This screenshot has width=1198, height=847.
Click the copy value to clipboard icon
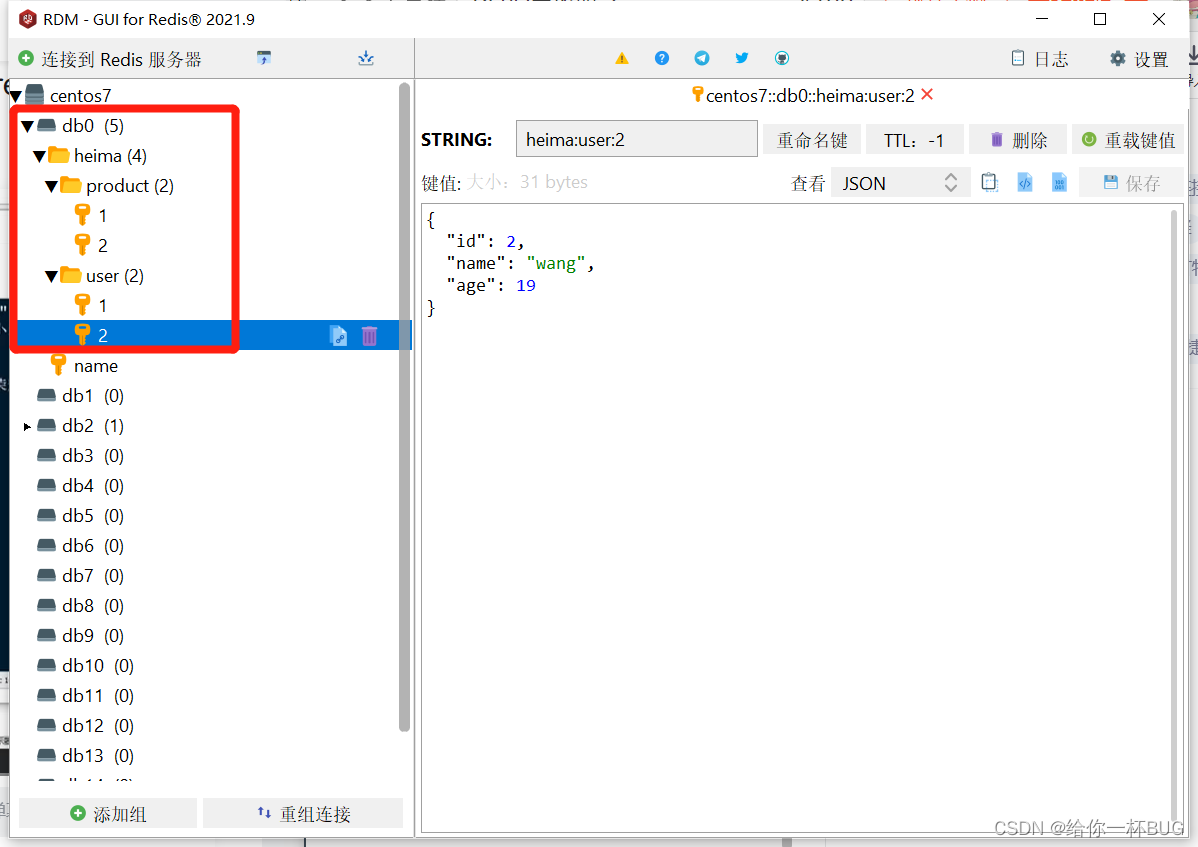[989, 183]
